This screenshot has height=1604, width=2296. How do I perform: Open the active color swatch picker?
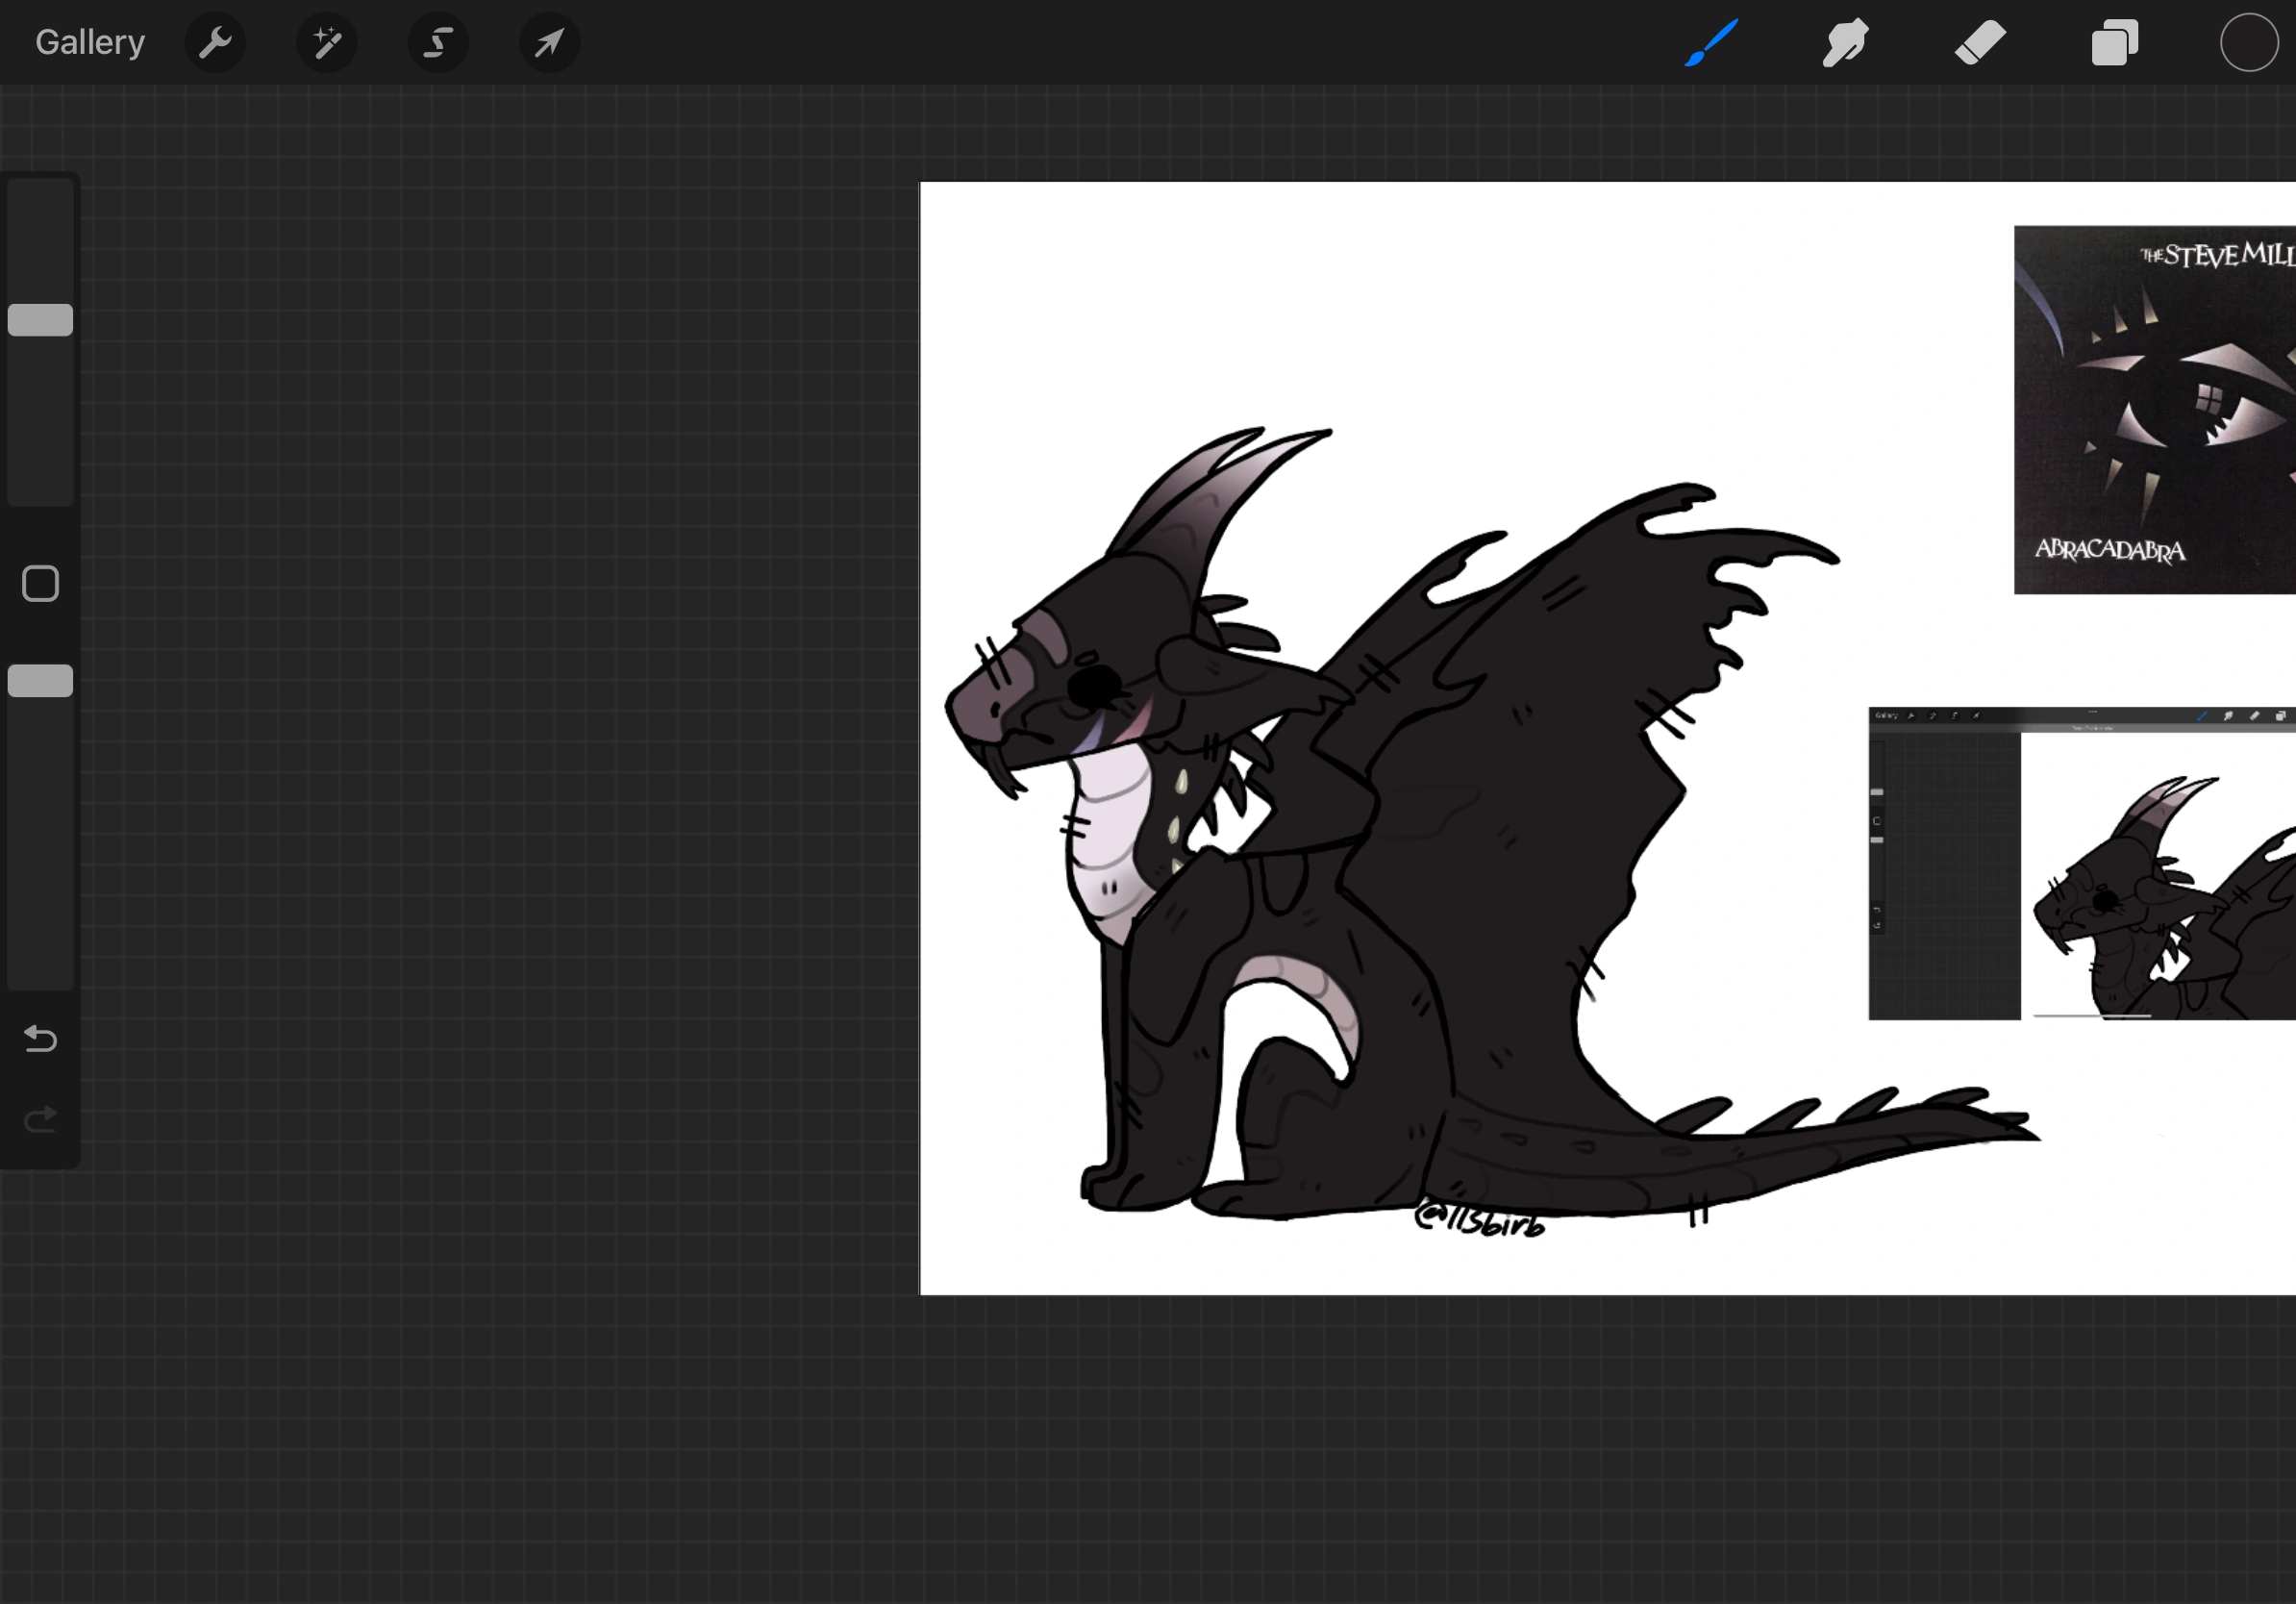[2249, 43]
